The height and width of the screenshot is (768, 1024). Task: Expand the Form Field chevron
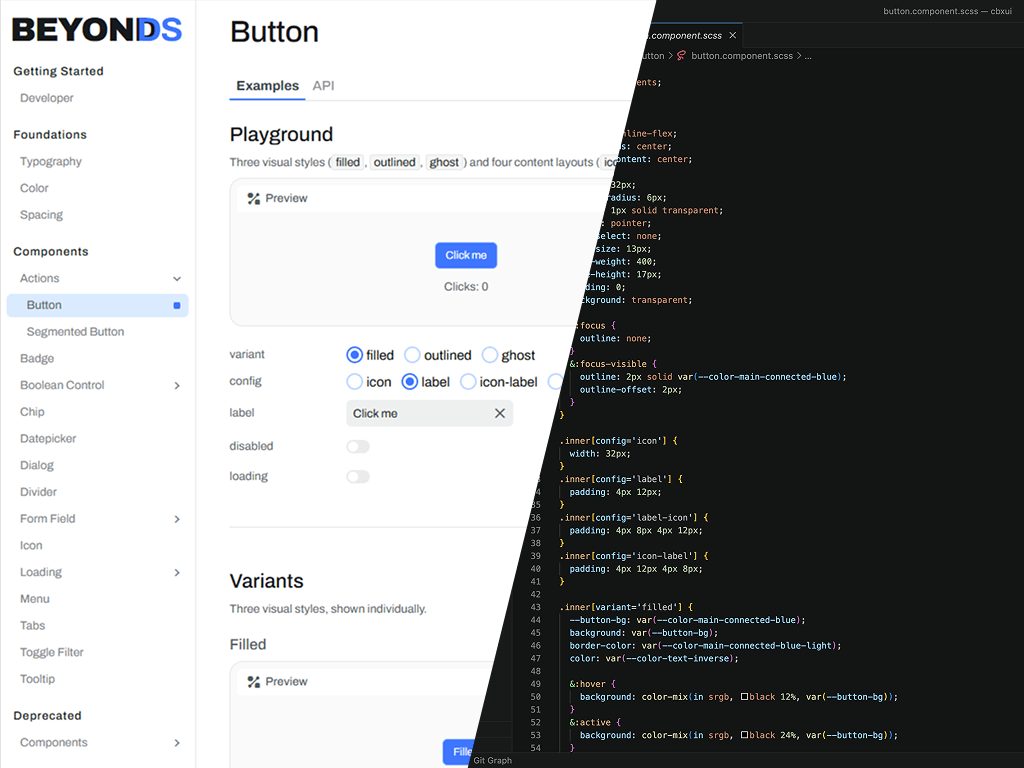tap(177, 519)
